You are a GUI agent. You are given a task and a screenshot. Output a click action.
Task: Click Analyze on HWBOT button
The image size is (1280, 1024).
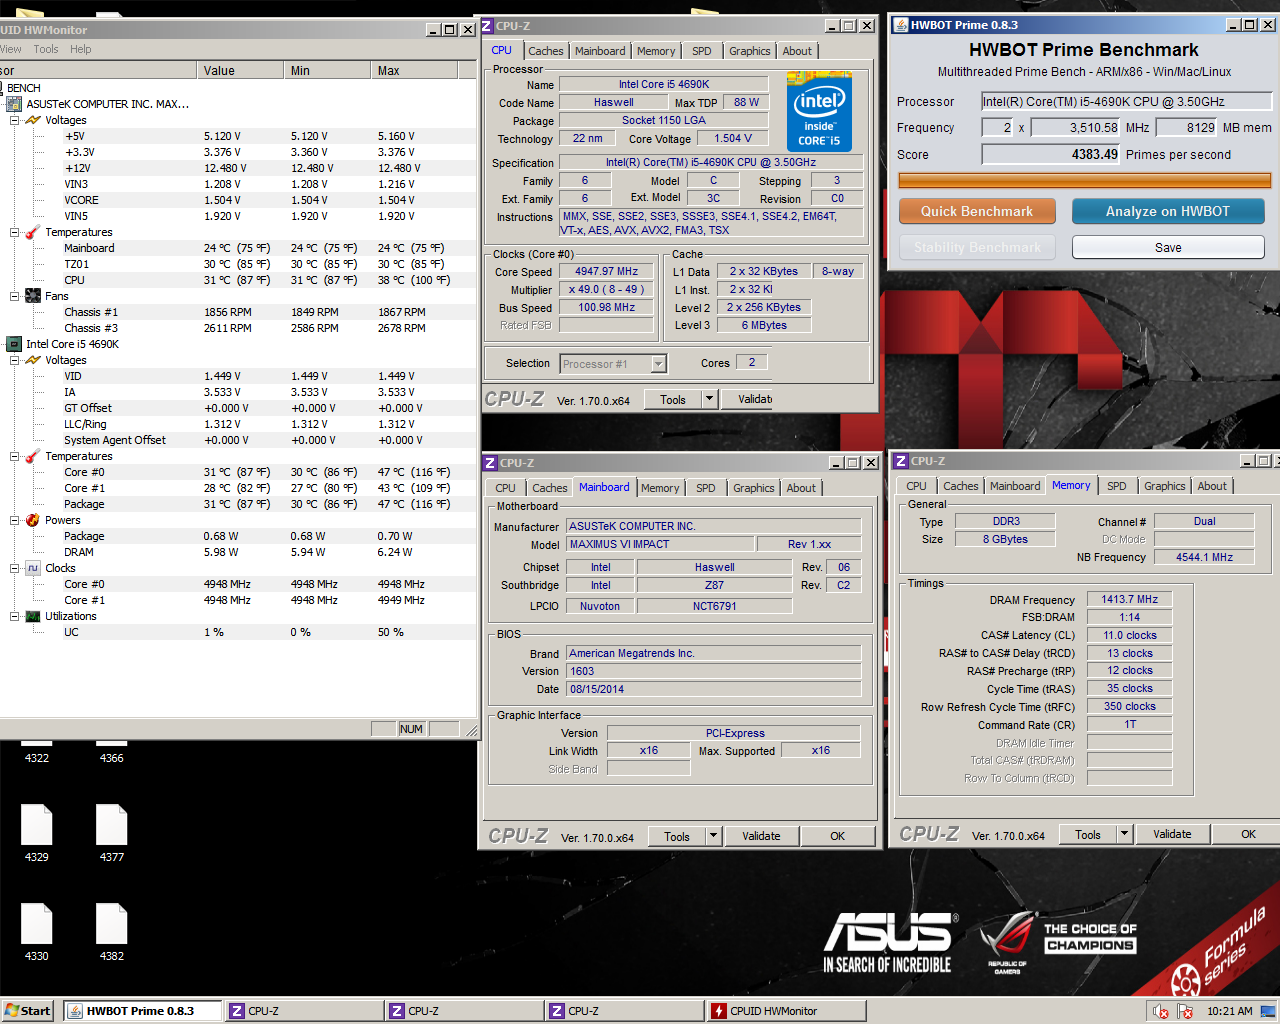(x=1168, y=211)
